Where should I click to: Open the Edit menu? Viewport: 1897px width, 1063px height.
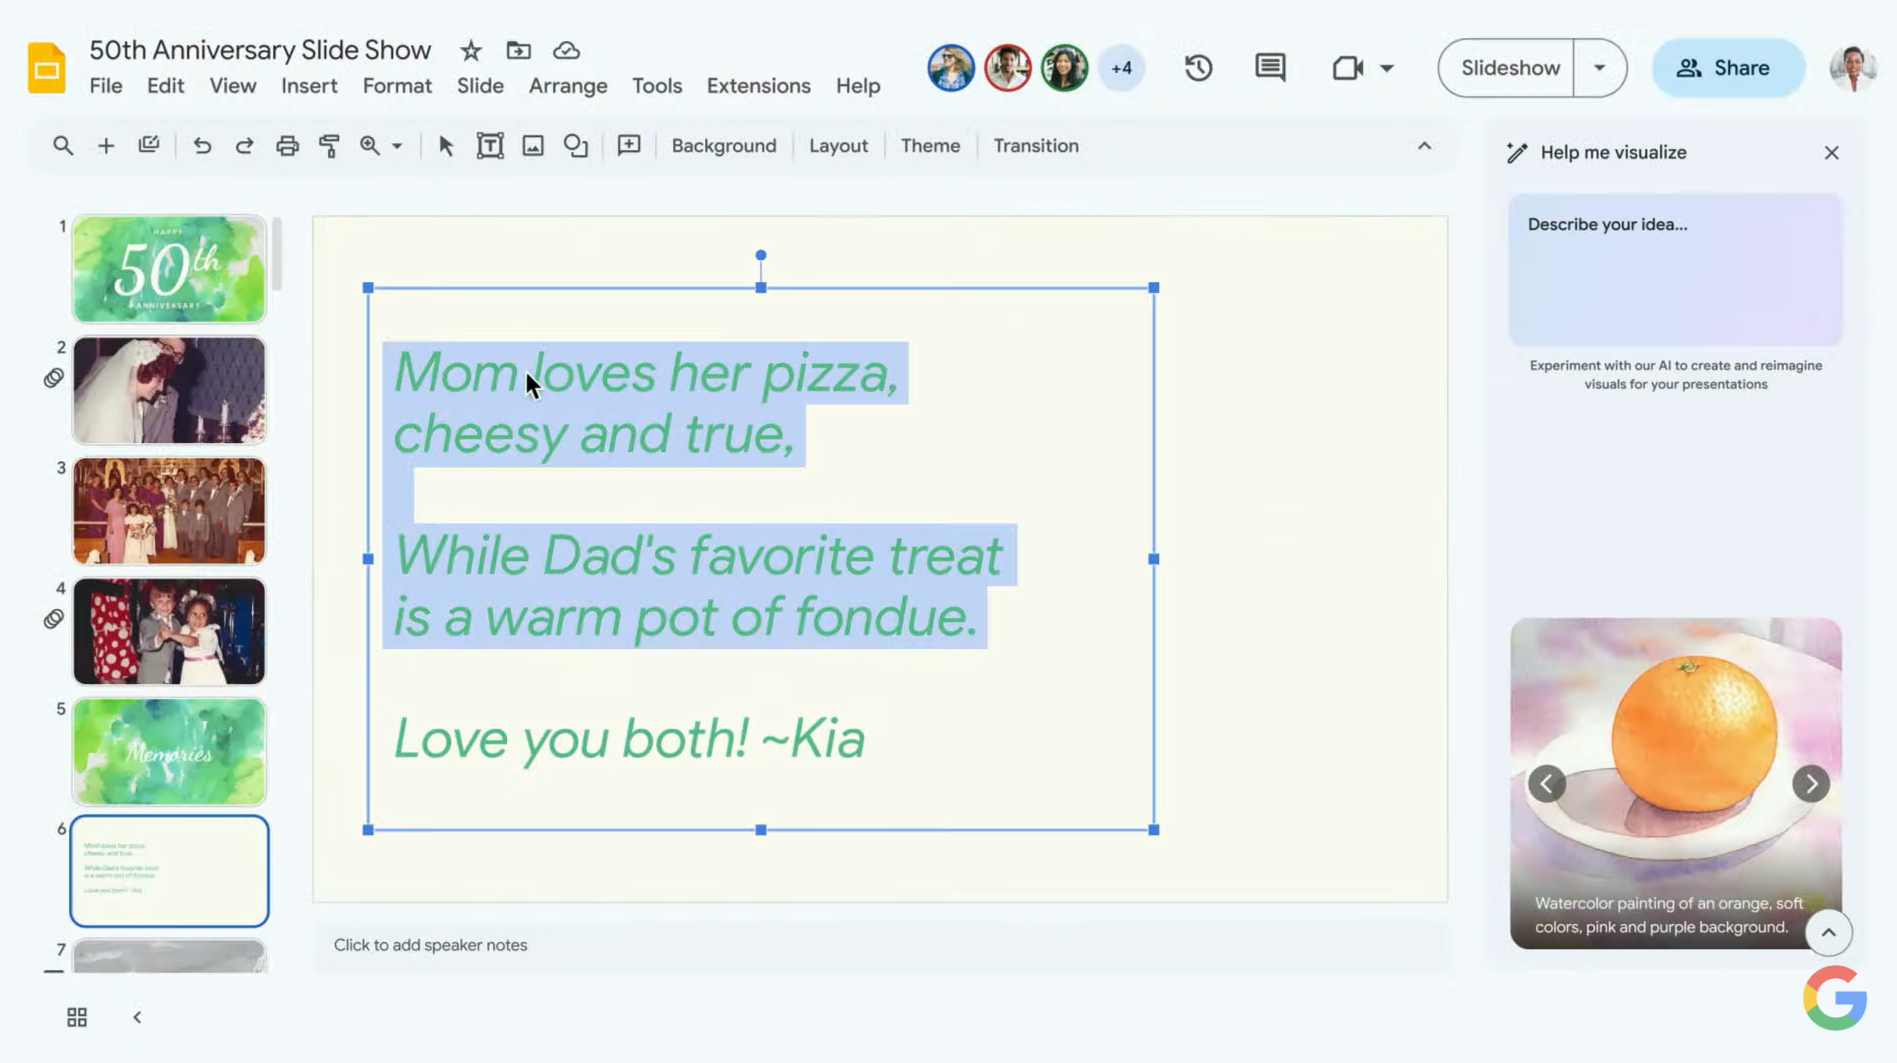(x=165, y=86)
